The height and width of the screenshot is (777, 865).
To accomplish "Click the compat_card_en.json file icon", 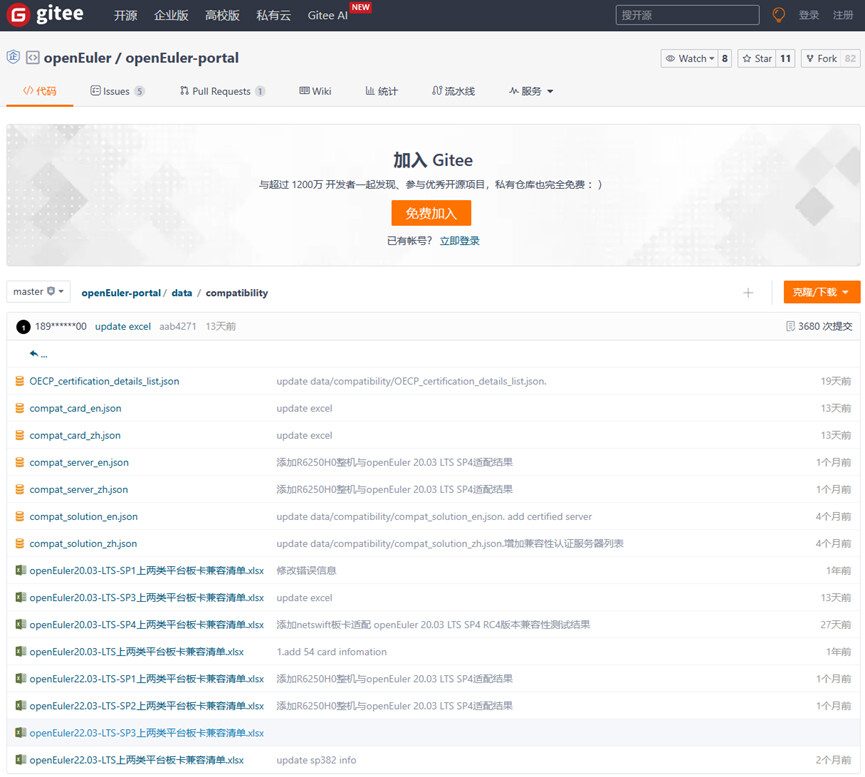I will pyautogui.click(x=20, y=409).
